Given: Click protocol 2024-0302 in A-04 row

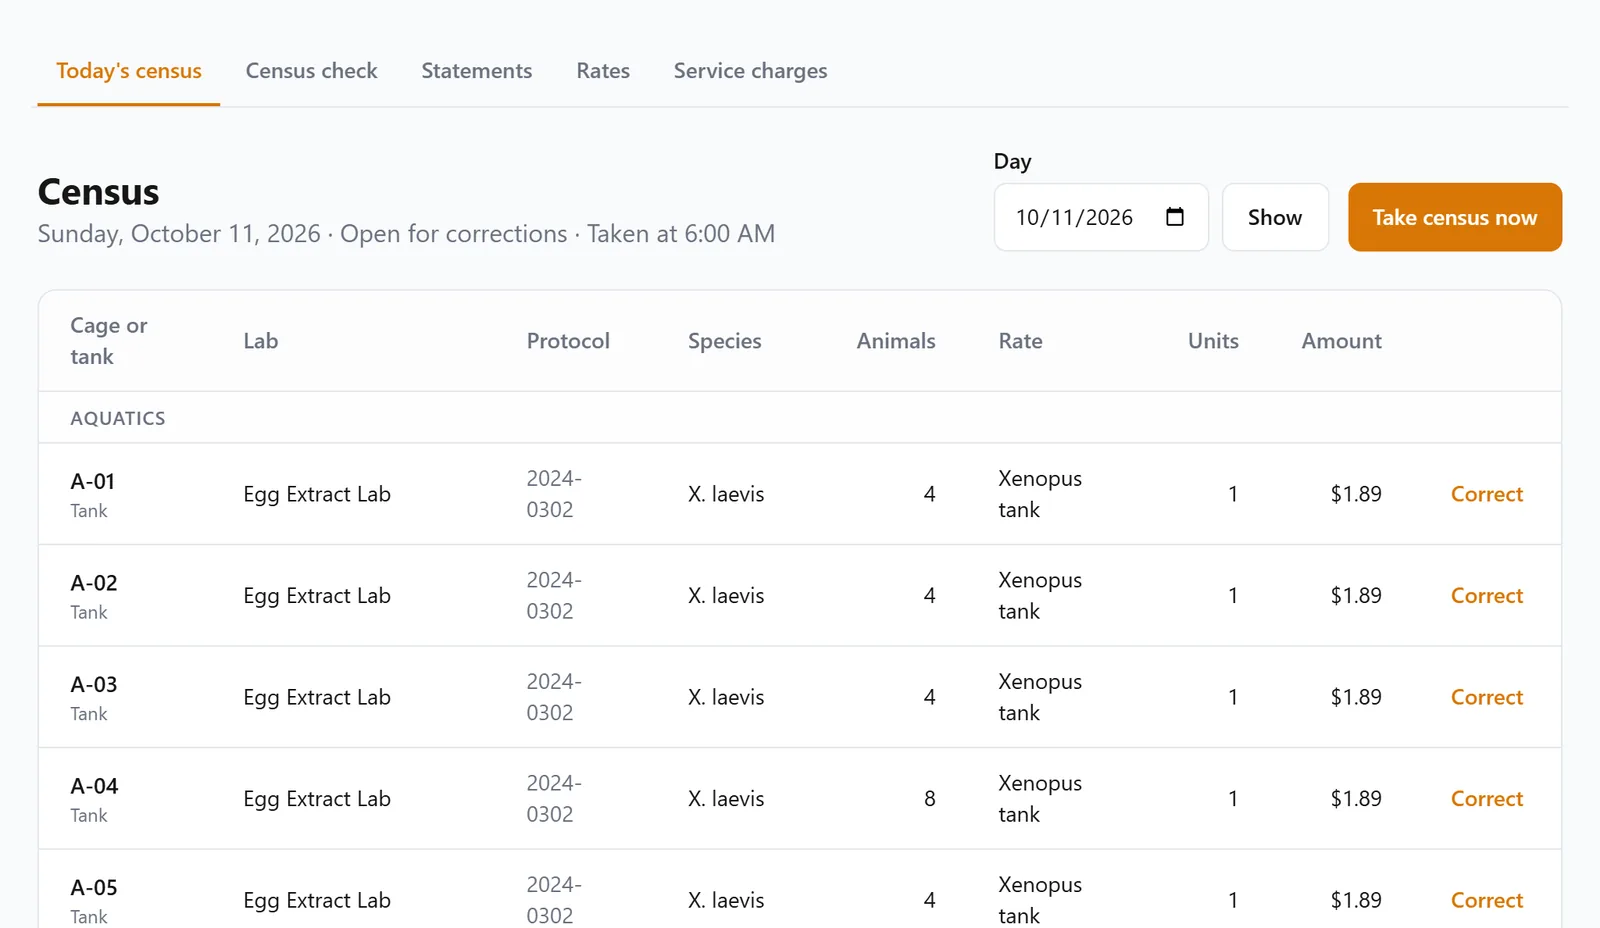Looking at the screenshot, I should 554,799.
